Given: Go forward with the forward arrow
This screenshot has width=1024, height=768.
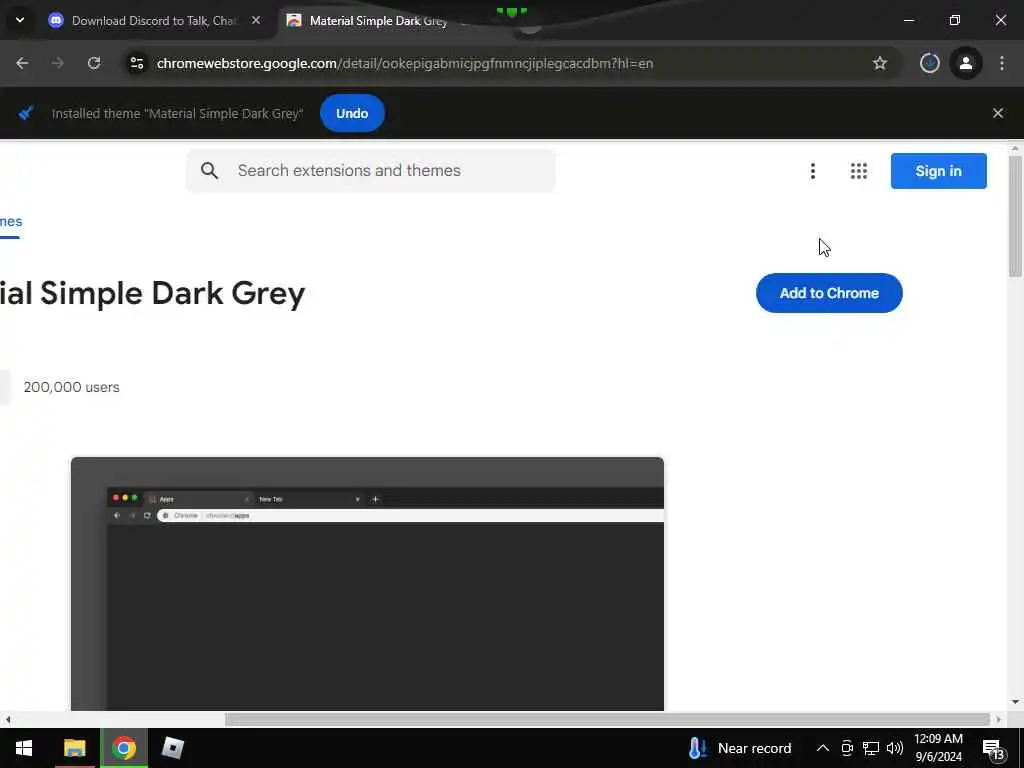Looking at the screenshot, I should click(x=58, y=63).
